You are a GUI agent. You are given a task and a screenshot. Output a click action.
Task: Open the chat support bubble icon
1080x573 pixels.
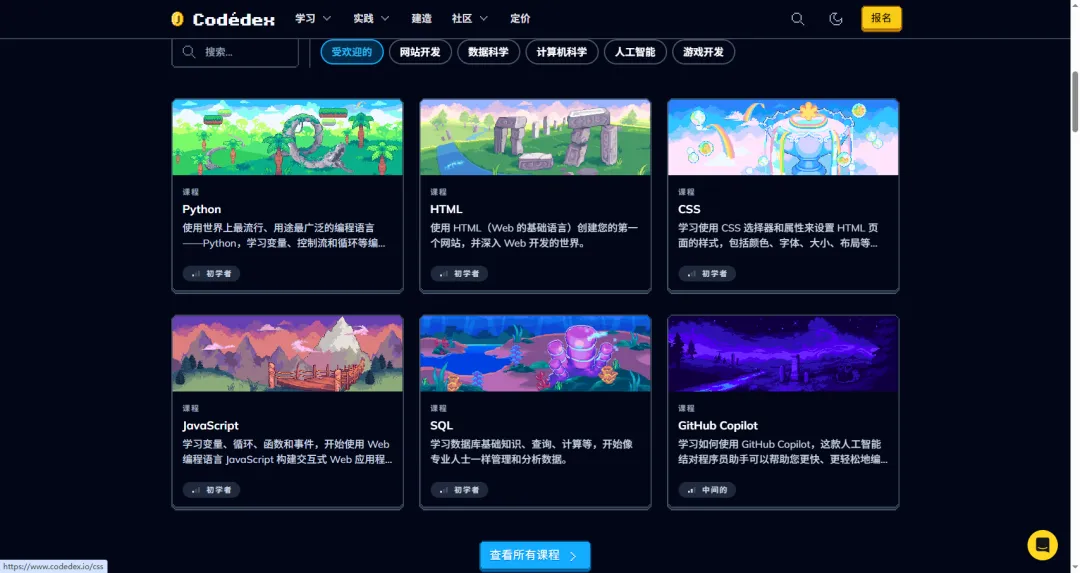tap(1042, 545)
